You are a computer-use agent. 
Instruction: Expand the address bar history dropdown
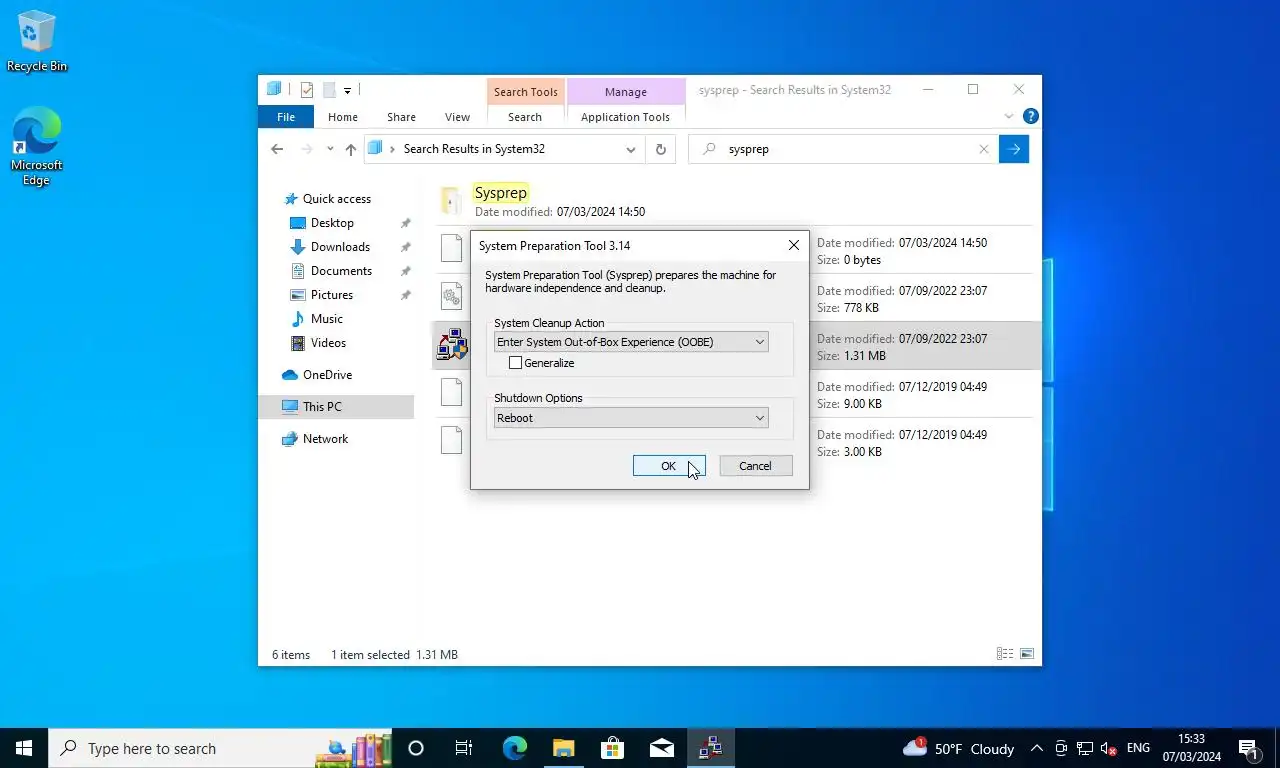[x=631, y=149]
